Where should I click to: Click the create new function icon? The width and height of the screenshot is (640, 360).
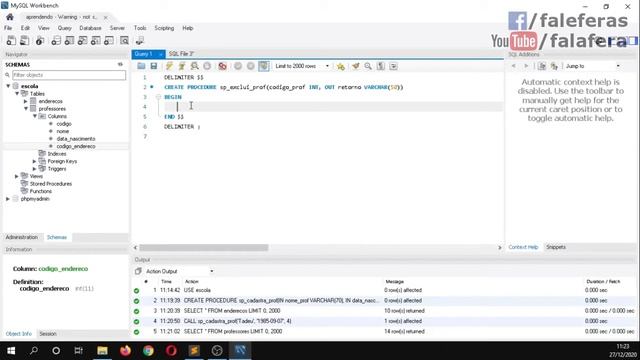(109, 40)
